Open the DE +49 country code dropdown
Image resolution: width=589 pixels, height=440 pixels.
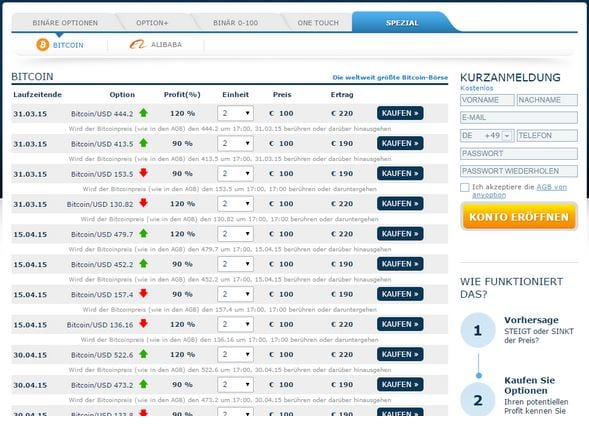coord(487,135)
